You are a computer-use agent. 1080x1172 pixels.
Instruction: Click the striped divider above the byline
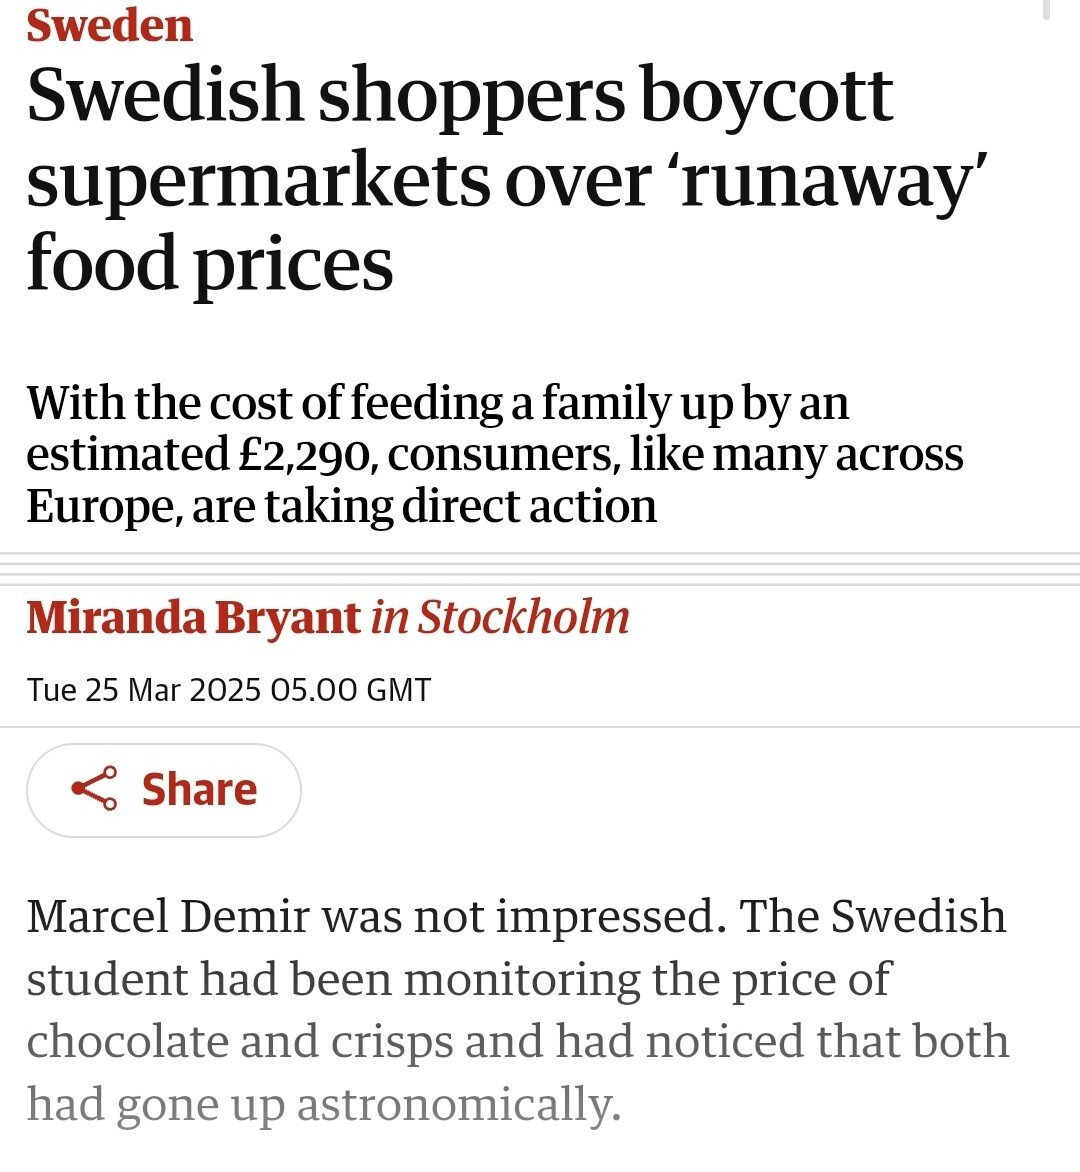540,568
